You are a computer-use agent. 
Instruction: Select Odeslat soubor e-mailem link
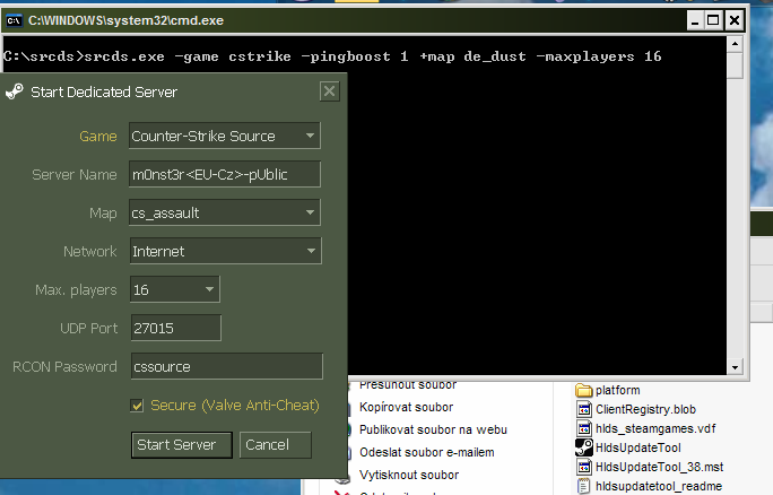426,453
